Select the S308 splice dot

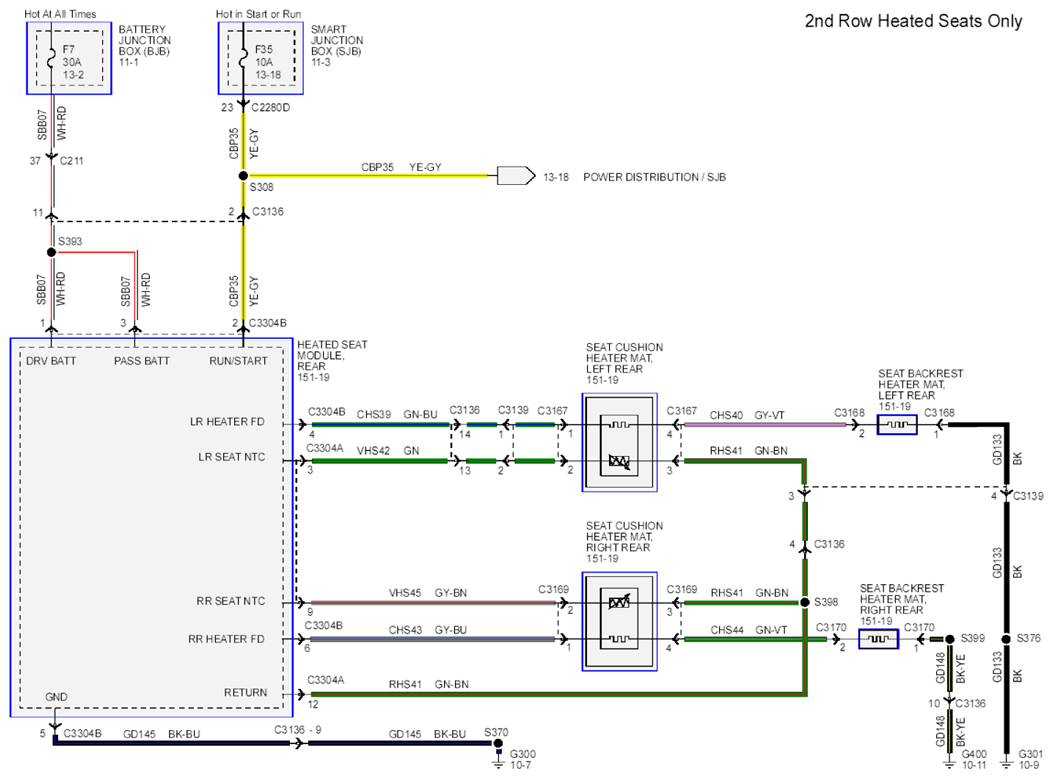coord(243,176)
